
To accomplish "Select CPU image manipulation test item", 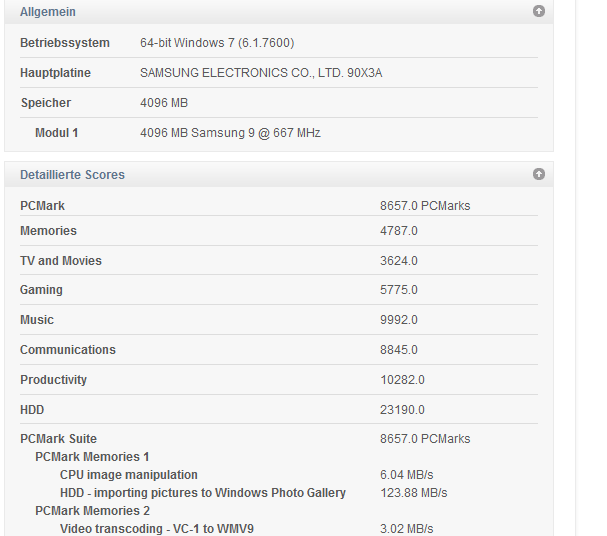I will click(129, 475).
